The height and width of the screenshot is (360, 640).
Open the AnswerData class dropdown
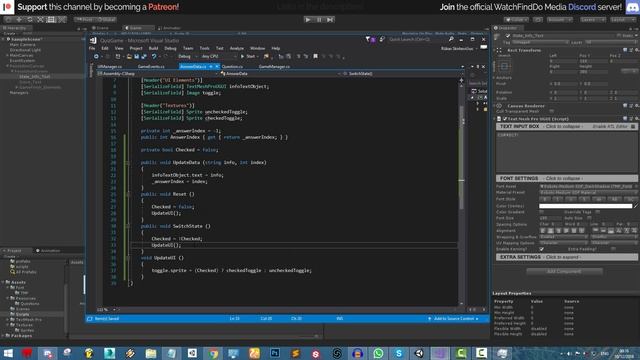click(x=280, y=73)
